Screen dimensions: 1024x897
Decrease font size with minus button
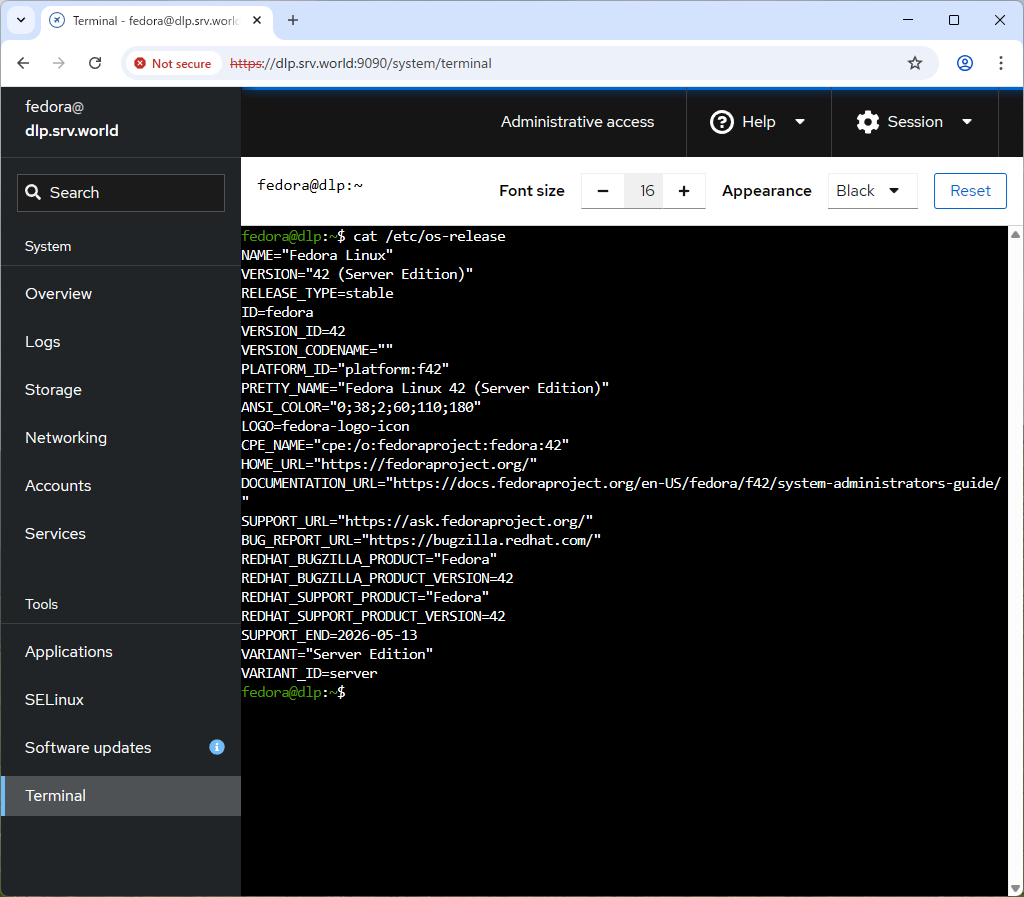tap(603, 191)
